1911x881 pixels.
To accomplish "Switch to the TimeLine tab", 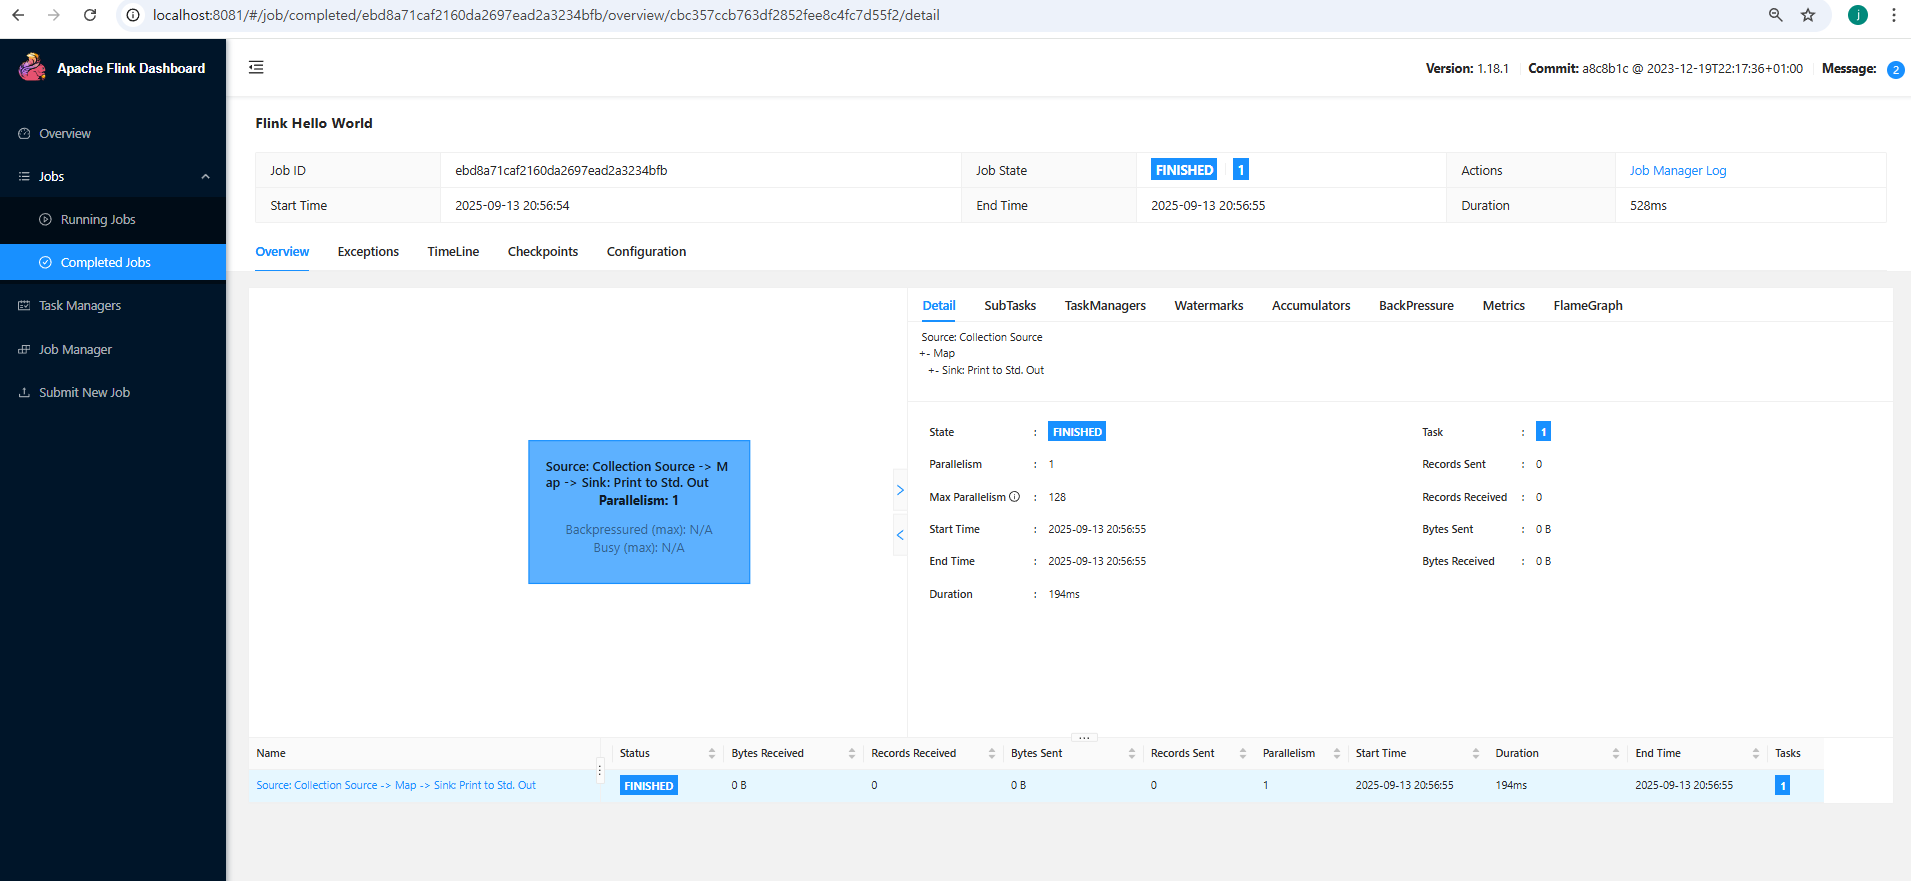I will click(453, 252).
